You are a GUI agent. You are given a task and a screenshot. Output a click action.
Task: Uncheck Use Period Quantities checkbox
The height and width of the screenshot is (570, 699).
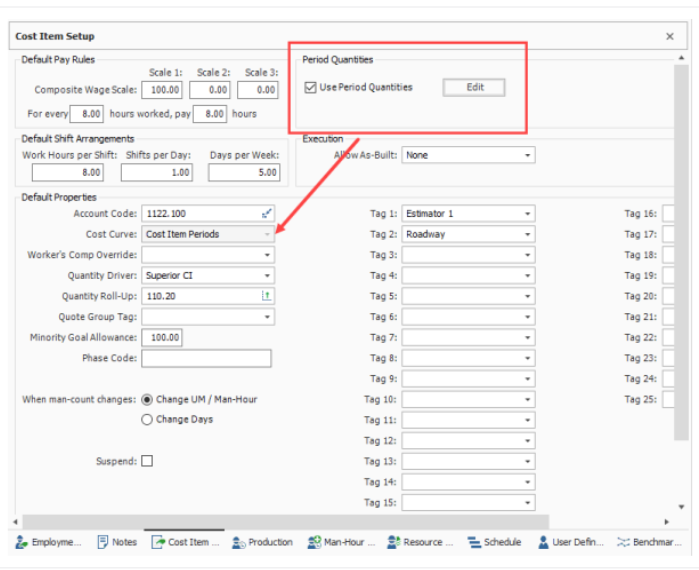pyautogui.click(x=310, y=88)
